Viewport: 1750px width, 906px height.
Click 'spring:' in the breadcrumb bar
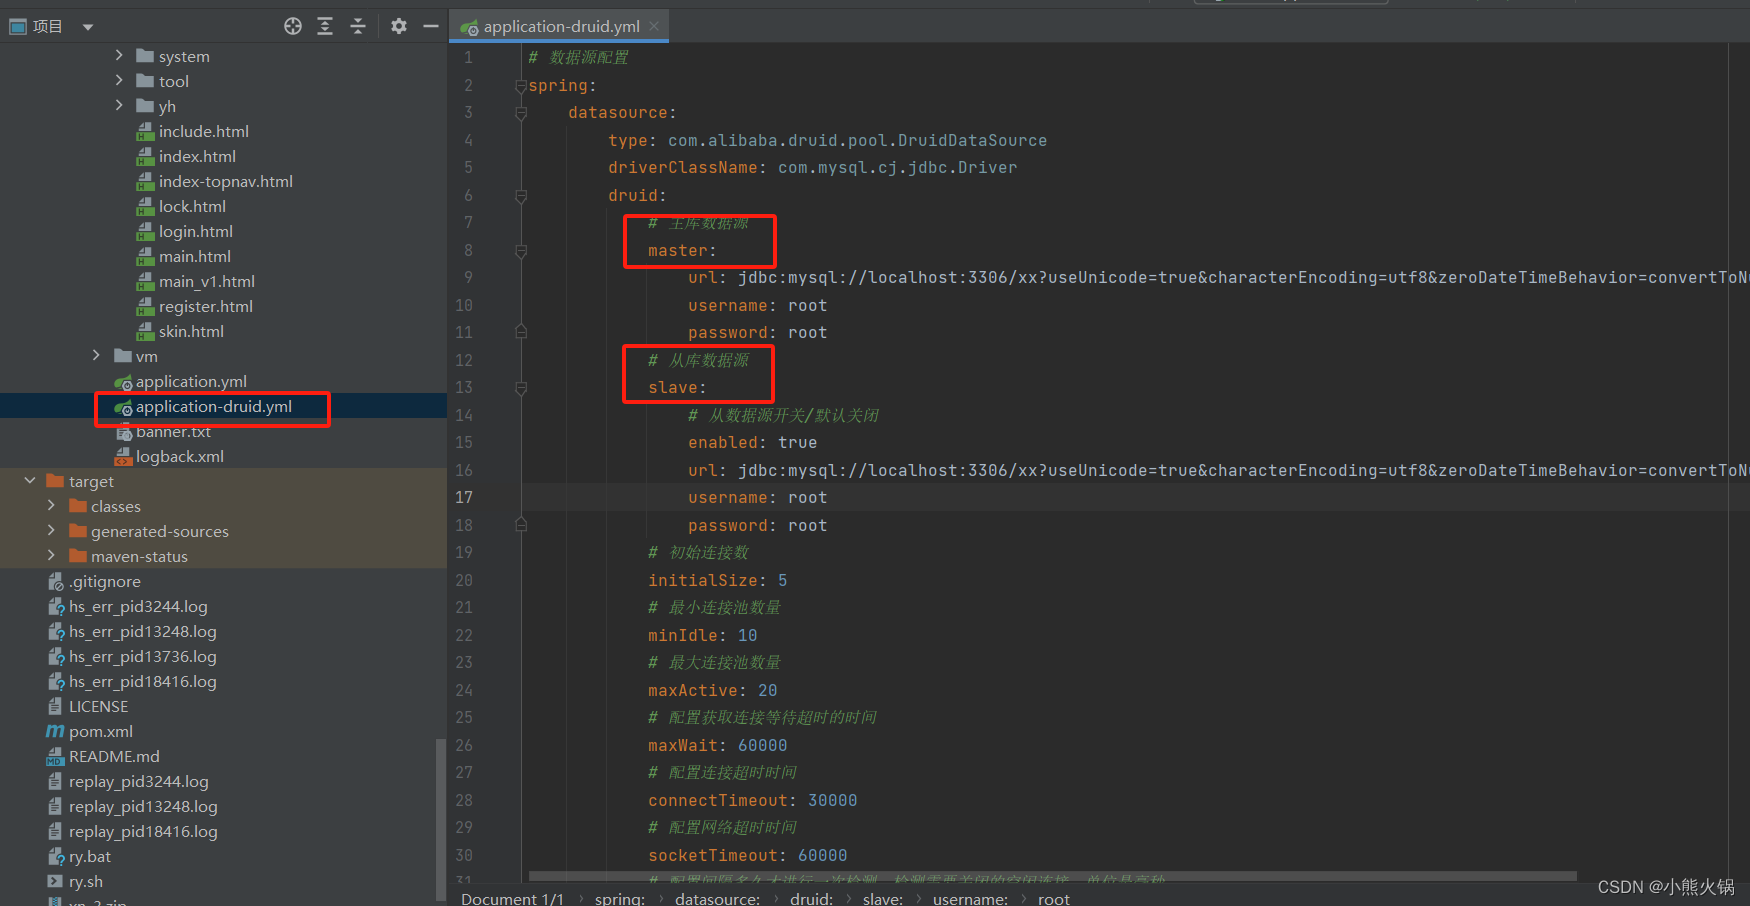(620, 898)
